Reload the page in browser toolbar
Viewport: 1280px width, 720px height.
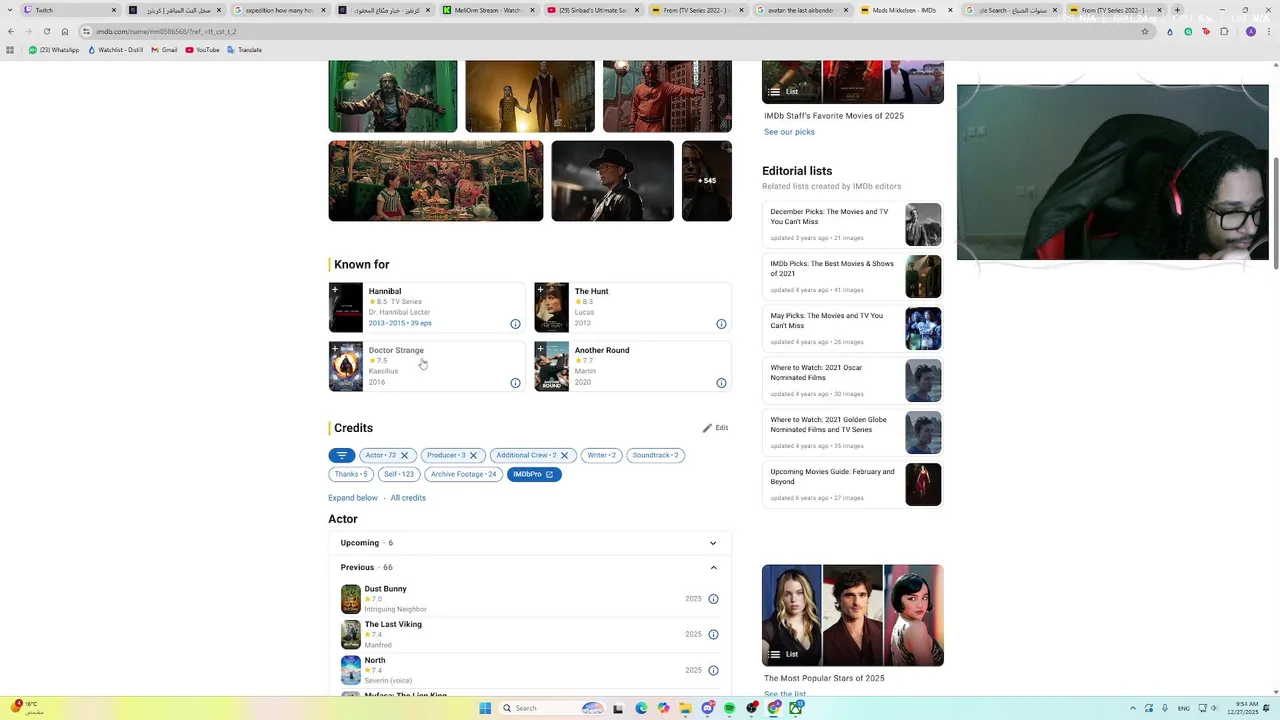click(46, 31)
